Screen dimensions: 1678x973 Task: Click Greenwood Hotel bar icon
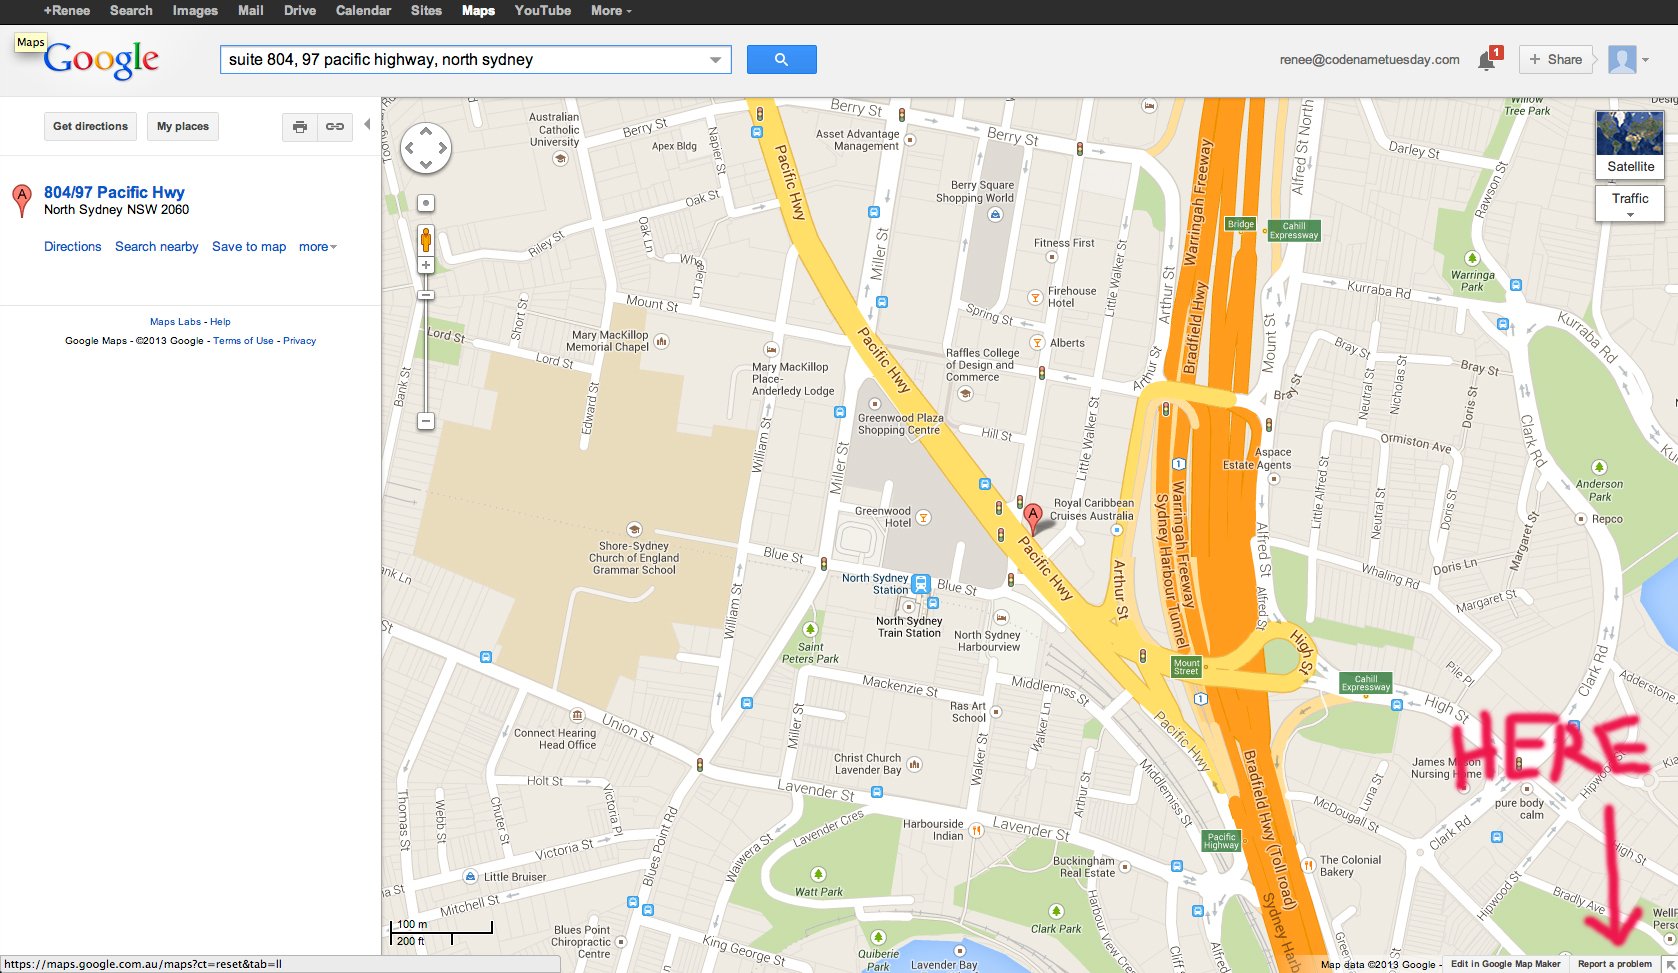click(924, 517)
